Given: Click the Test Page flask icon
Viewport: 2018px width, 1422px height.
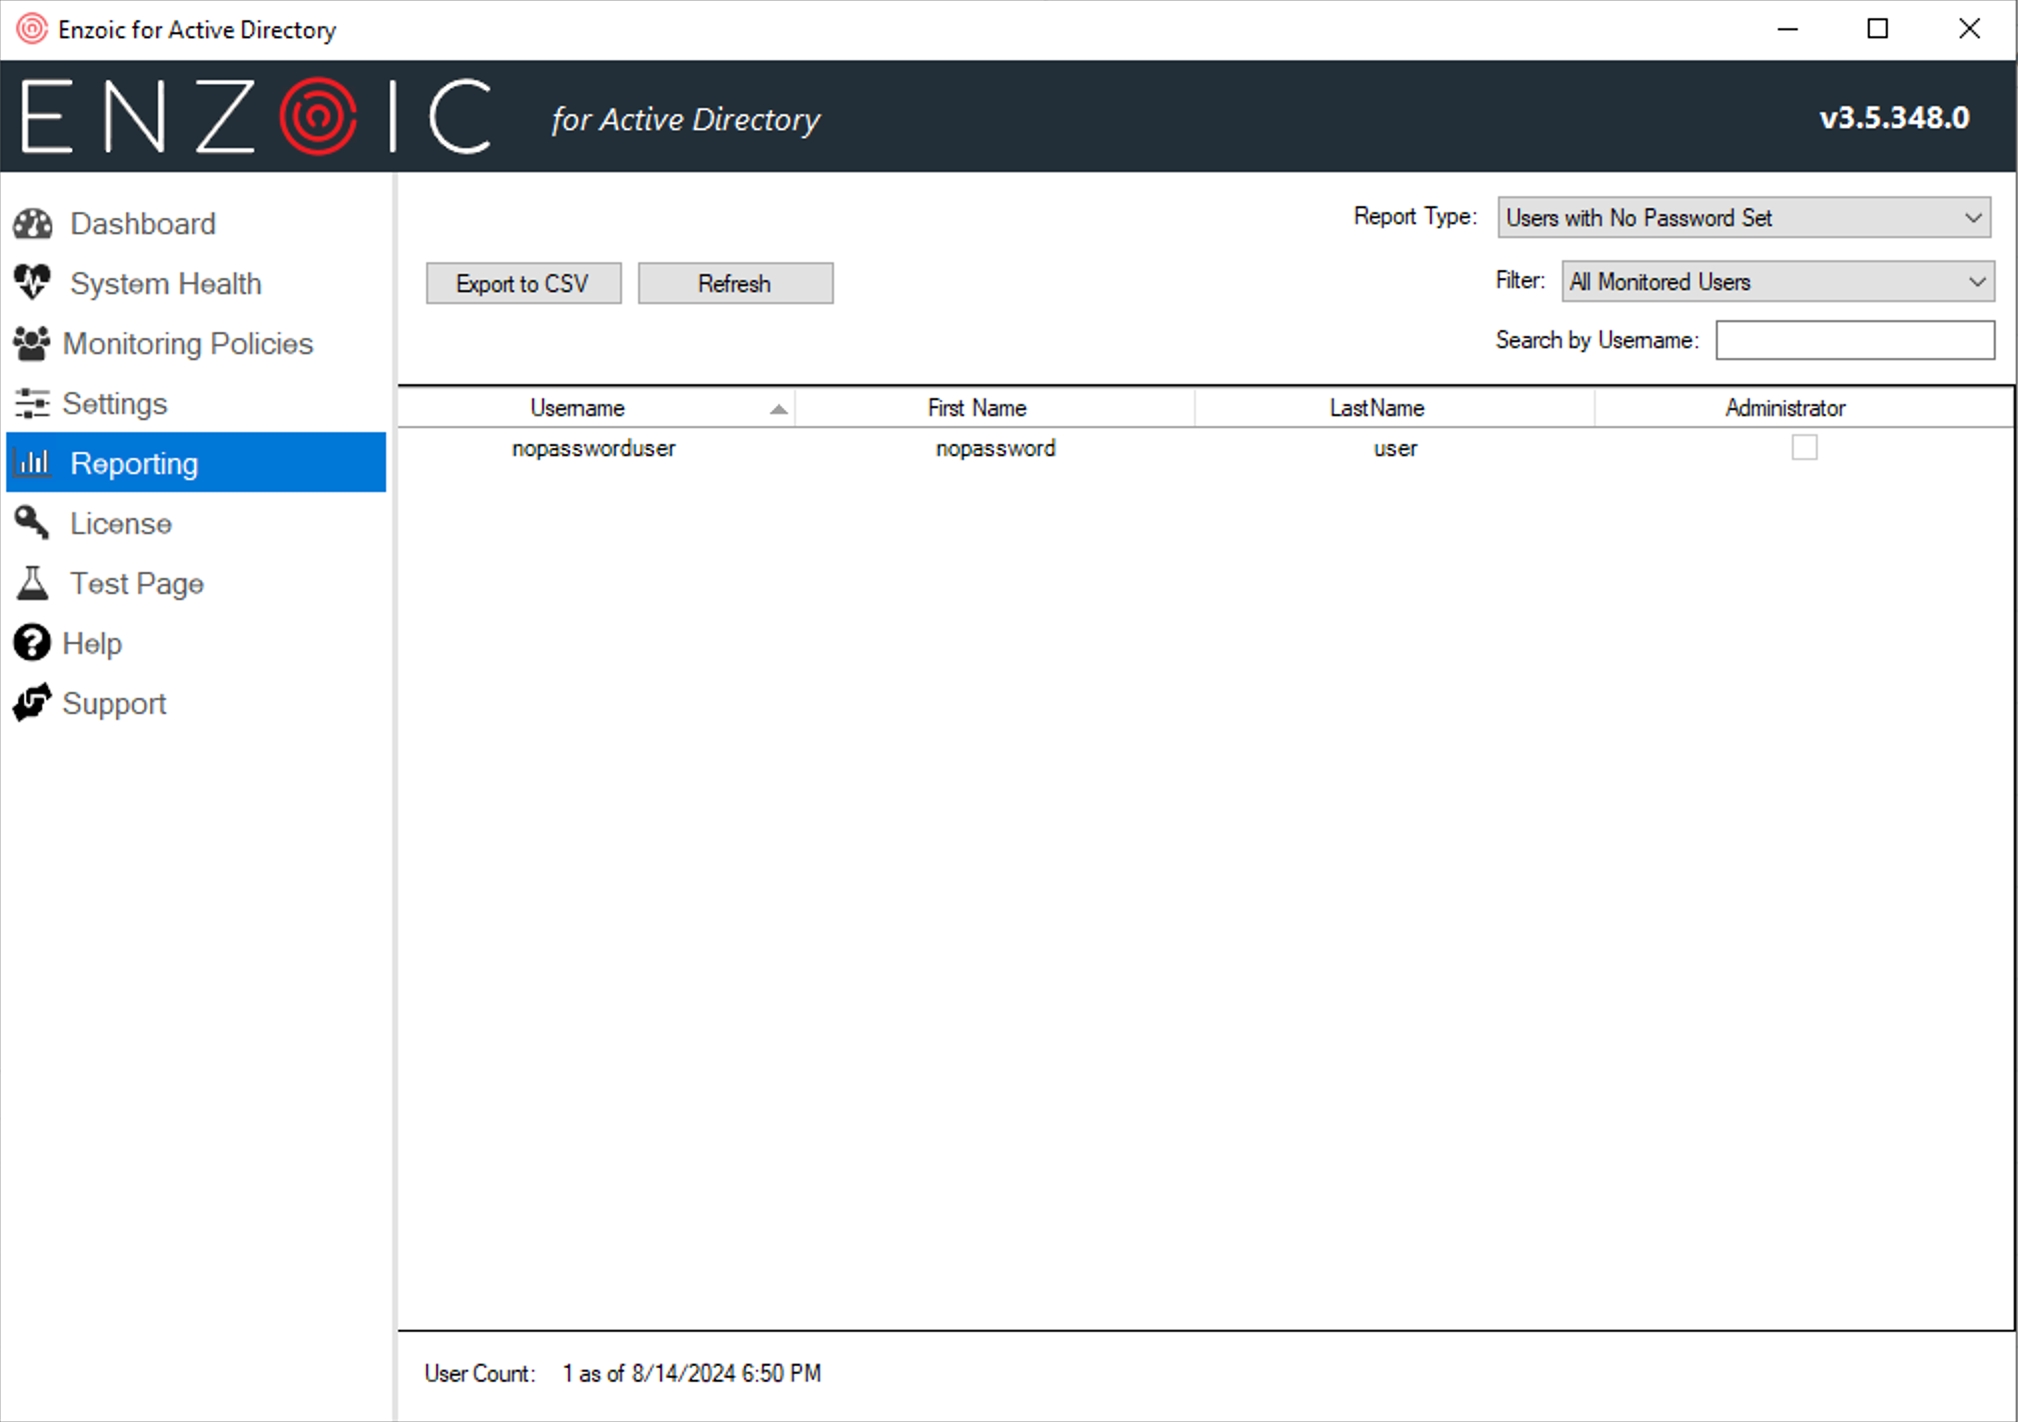Looking at the screenshot, I should (32, 583).
